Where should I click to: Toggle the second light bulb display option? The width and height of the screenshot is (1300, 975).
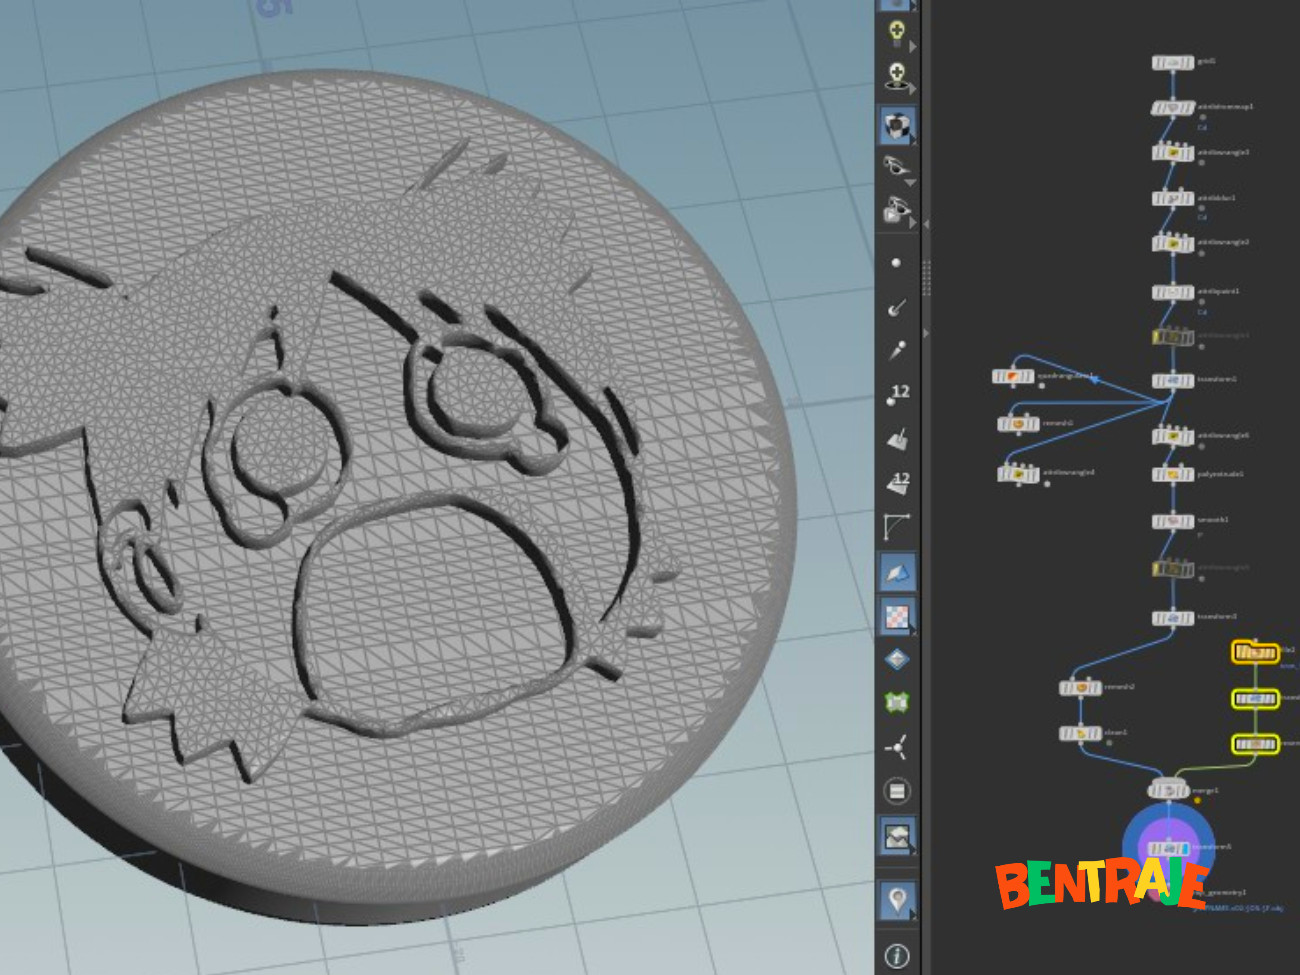pos(897,77)
